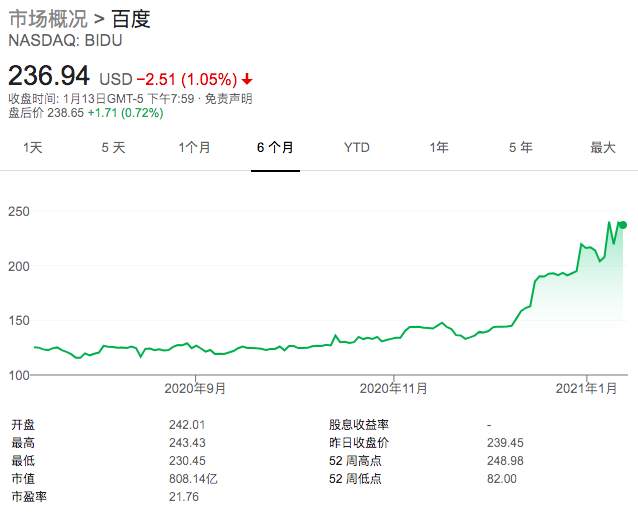This screenshot has height=521, width=638.
Task: Open the 免责声明 disclaimer link
Action: tap(228, 99)
